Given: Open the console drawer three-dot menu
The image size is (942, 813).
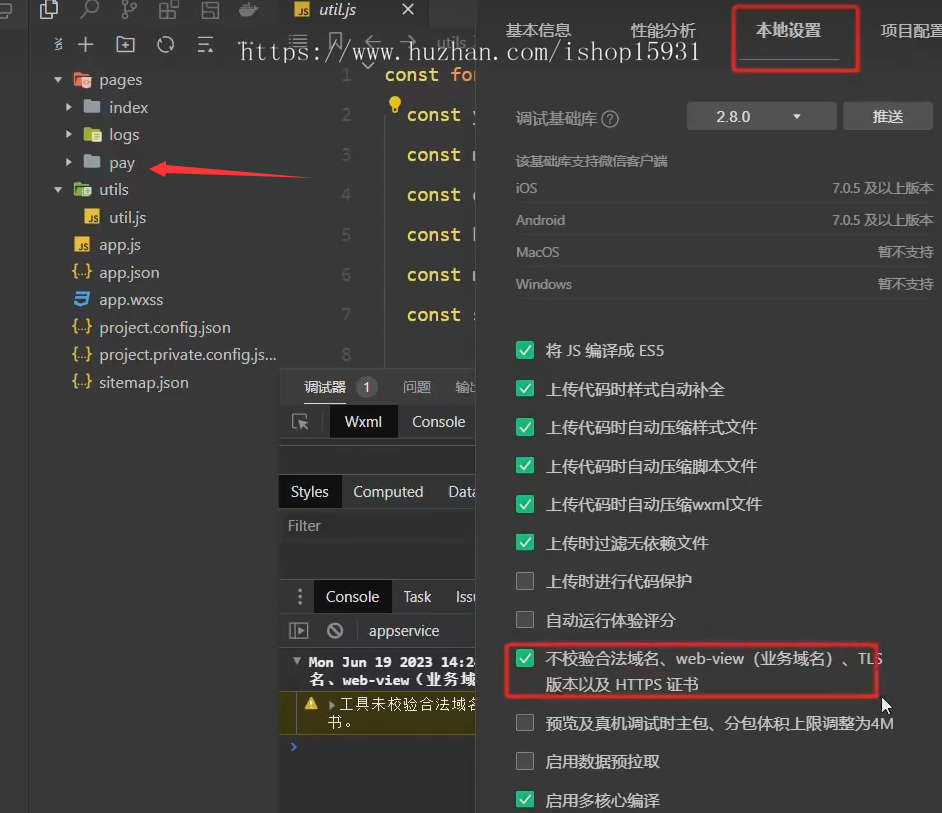Looking at the screenshot, I should tap(300, 597).
